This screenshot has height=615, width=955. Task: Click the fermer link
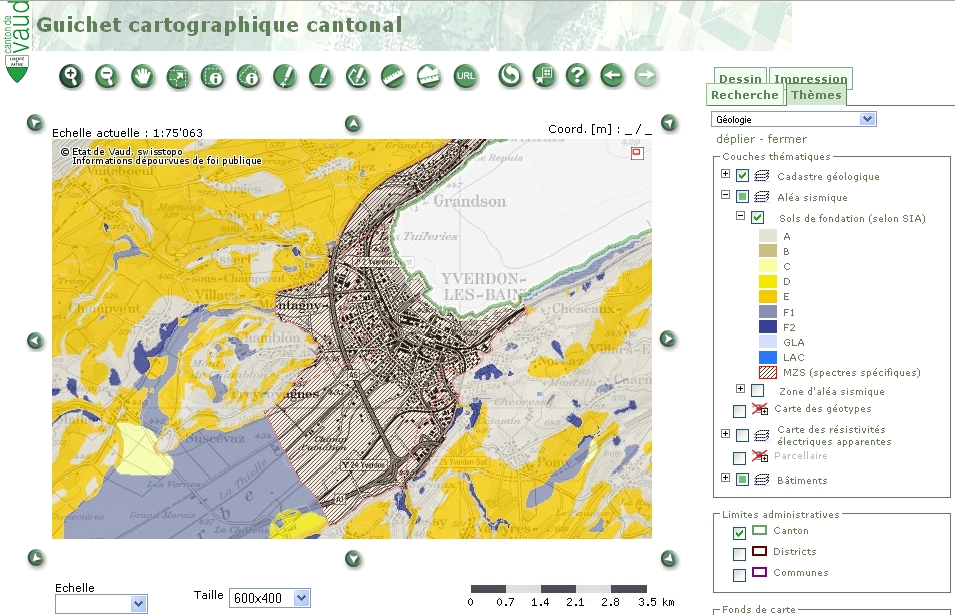(x=787, y=139)
